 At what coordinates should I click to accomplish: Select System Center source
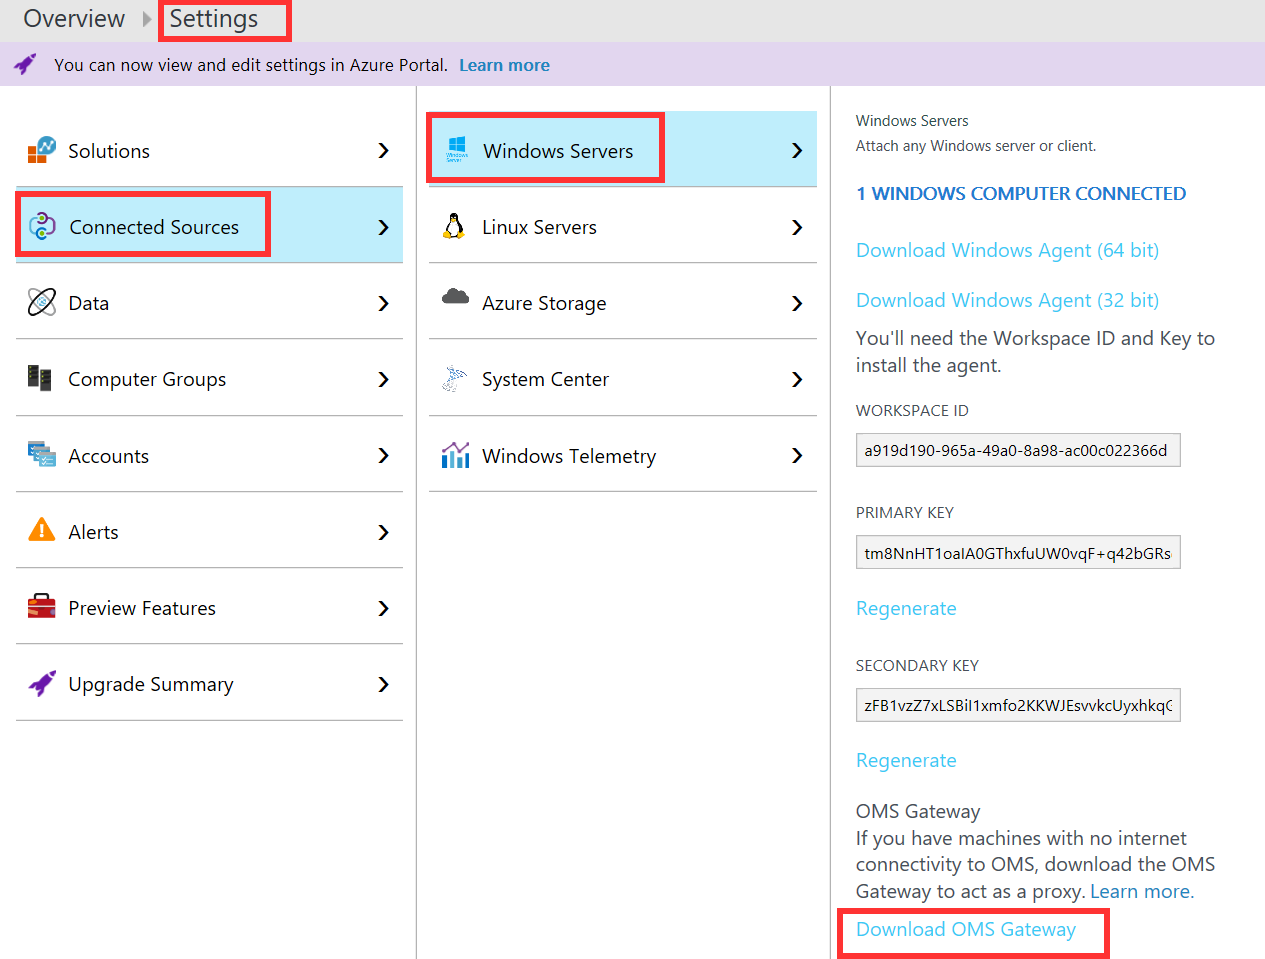pyautogui.click(x=623, y=378)
